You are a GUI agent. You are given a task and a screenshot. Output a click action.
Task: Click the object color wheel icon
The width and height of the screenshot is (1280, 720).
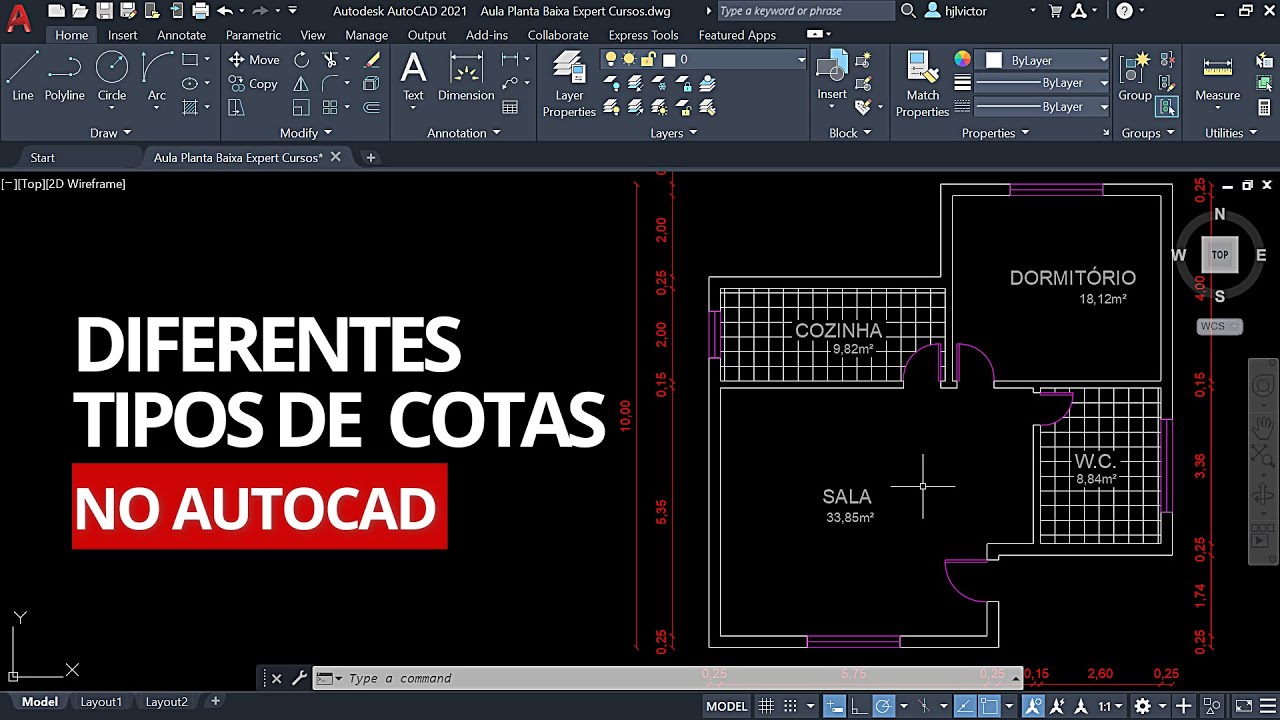962,60
